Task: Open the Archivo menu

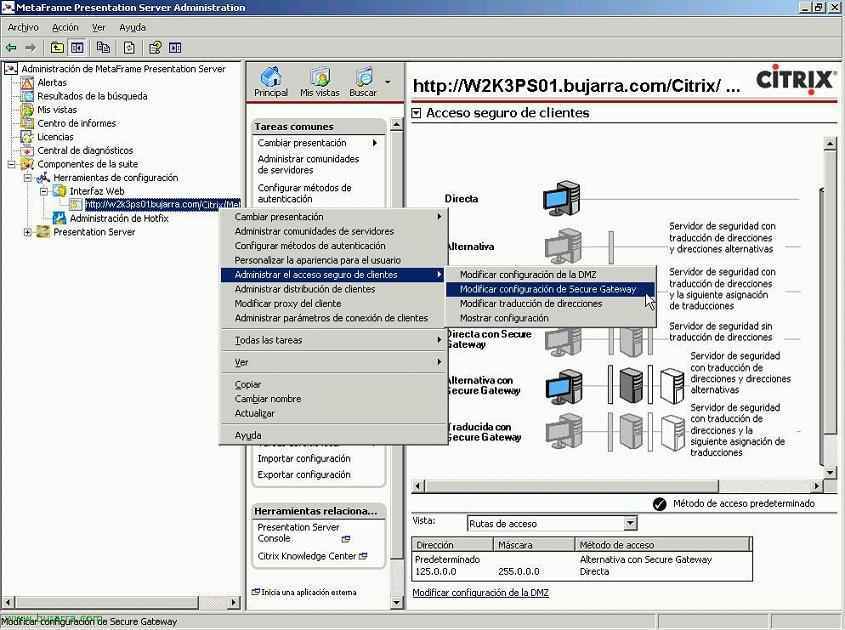Action: point(23,27)
